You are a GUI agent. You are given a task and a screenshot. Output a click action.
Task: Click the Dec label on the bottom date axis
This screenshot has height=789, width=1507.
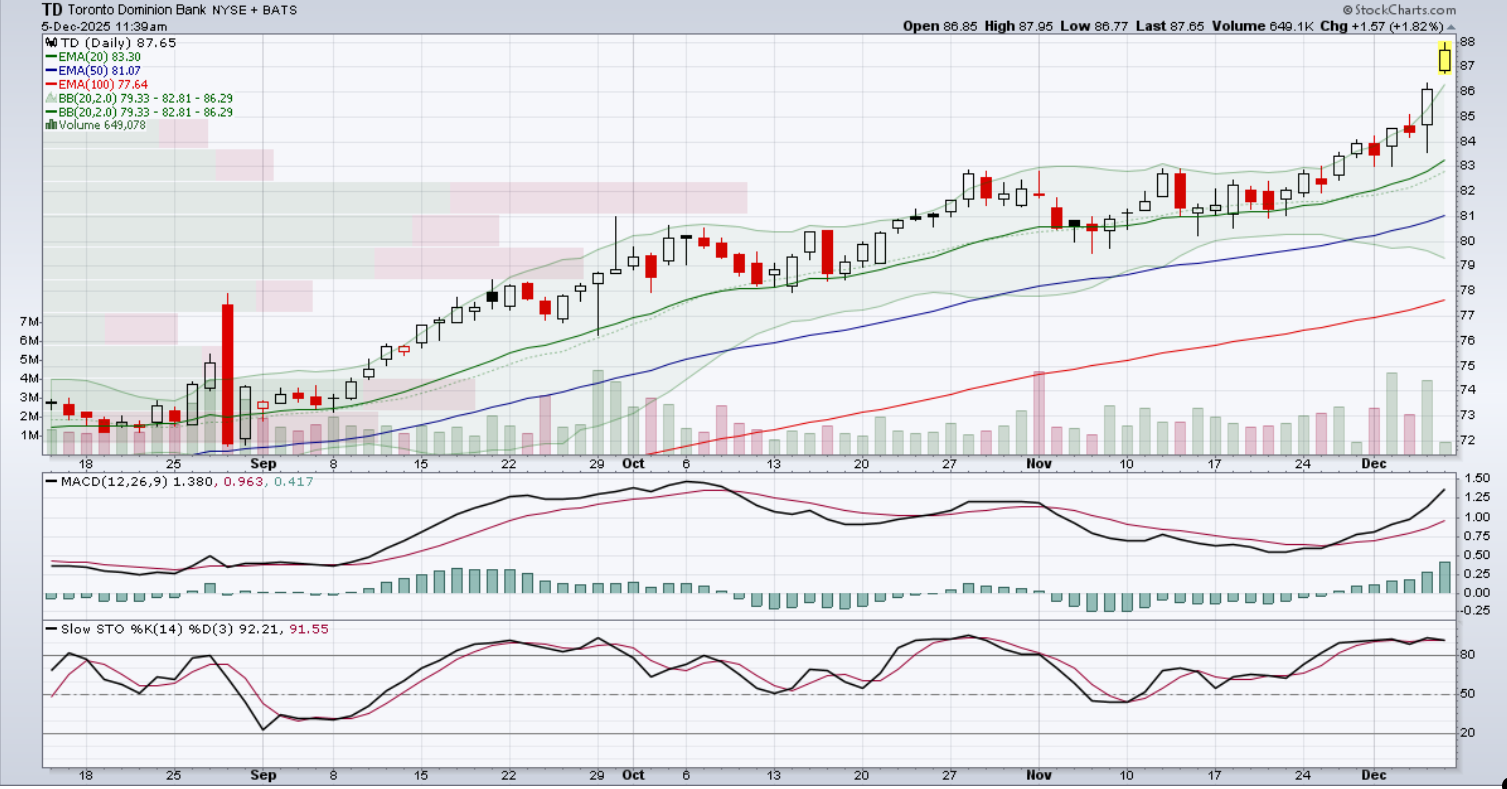pyautogui.click(x=1374, y=775)
